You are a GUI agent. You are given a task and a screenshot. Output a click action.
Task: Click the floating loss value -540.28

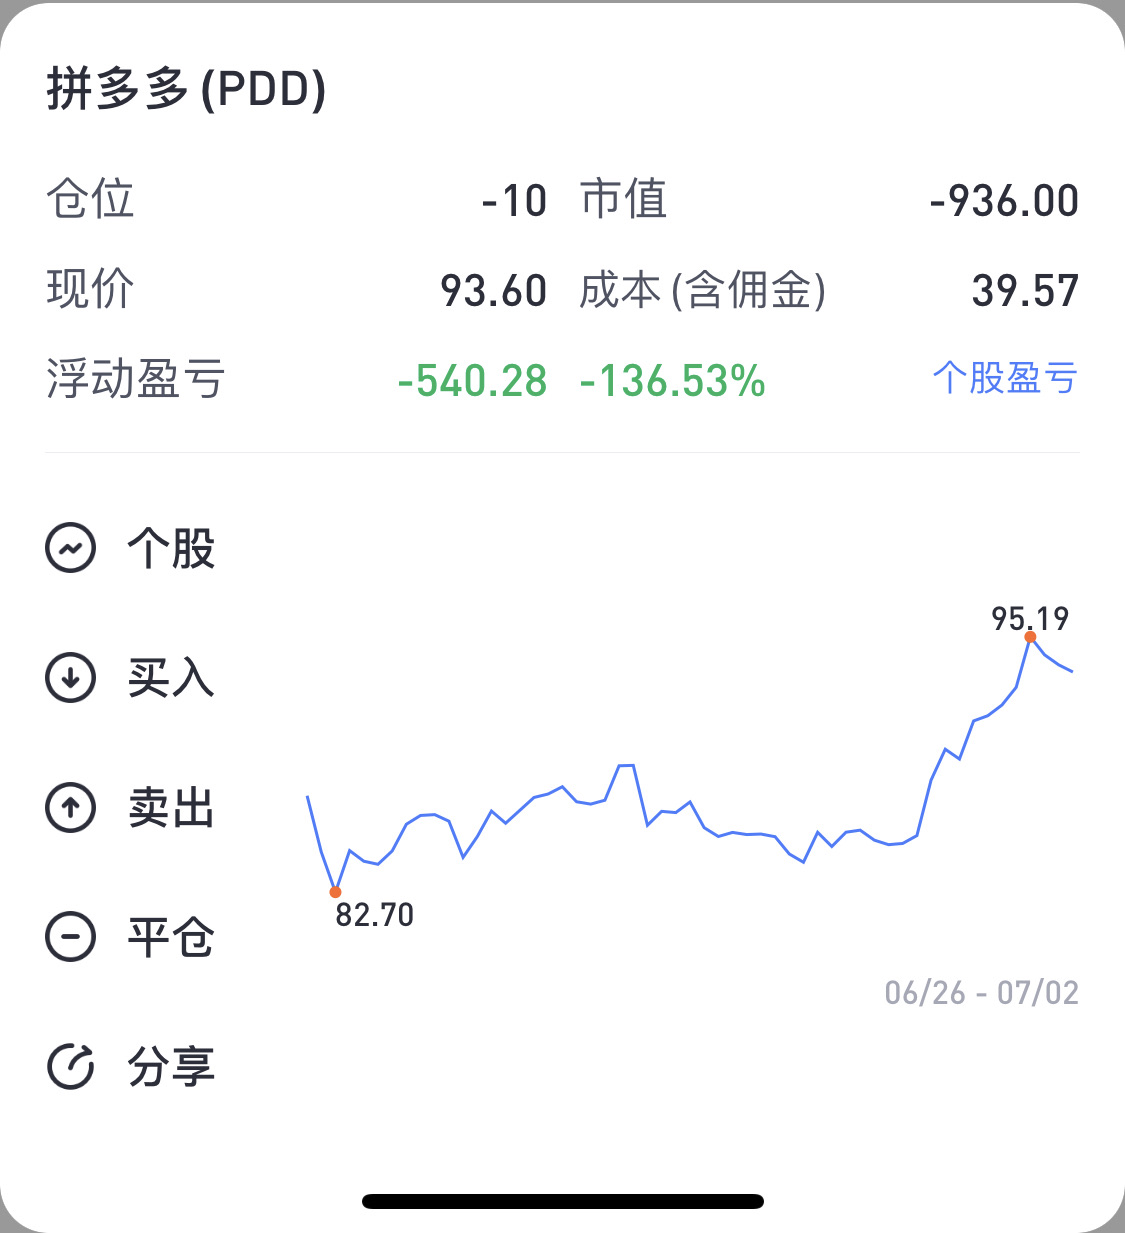472,381
